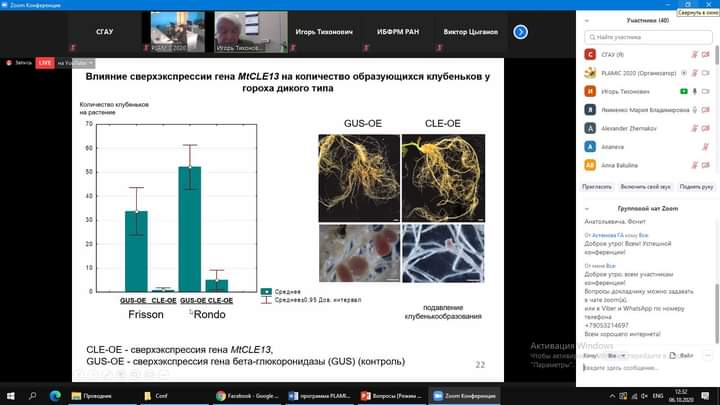Image resolution: width=720 pixels, height=405 pixels.
Task: Click camera icon for PLAMIC 2020
Action: click(x=706, y=73)
